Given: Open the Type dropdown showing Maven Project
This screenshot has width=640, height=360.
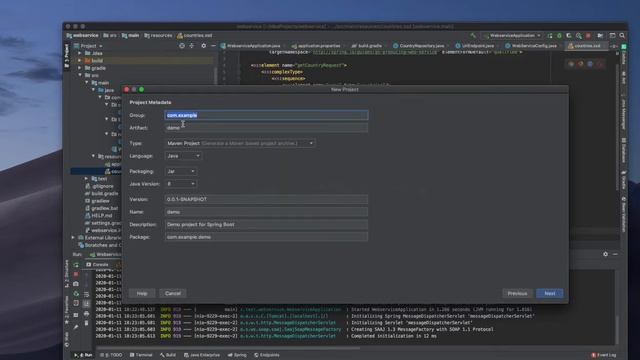Looking at the screenshot, I should [x=240, y=143].
